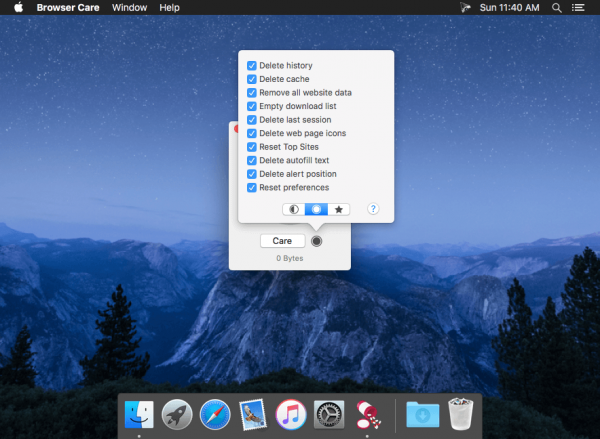Open the Window menu
Image resolution: width=600 pixels, height=439 pixels.
coord(129,8)
